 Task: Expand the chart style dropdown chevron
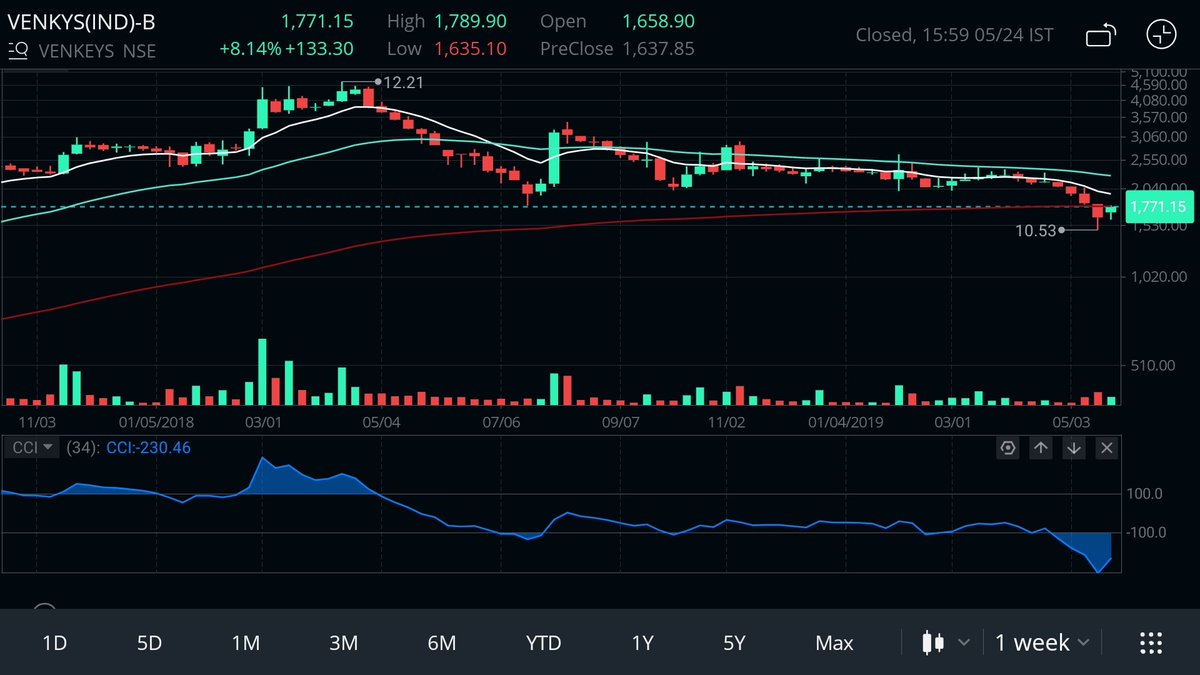[x=962, y=643]
